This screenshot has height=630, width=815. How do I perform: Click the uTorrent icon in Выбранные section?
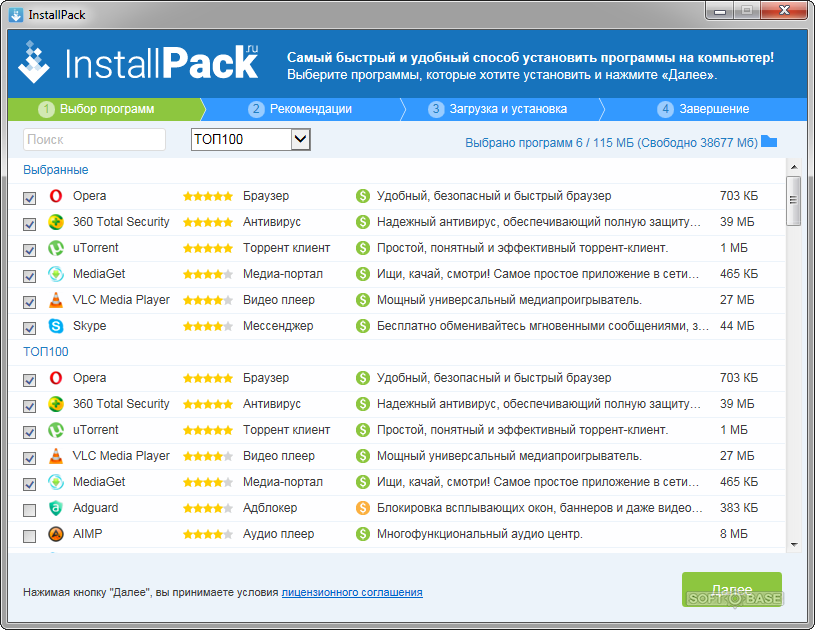coord(56,248)
